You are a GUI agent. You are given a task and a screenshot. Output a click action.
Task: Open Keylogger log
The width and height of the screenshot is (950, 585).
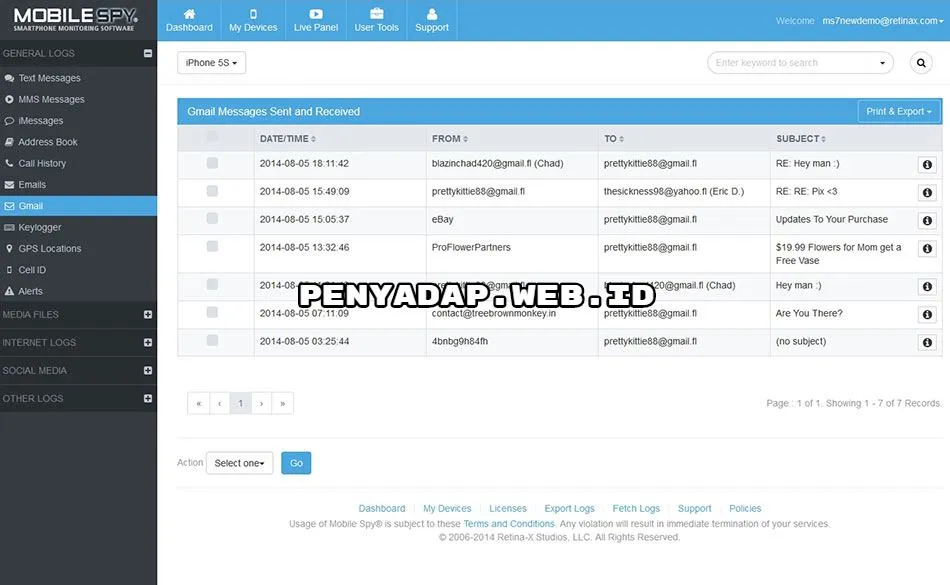coord(39,227)
